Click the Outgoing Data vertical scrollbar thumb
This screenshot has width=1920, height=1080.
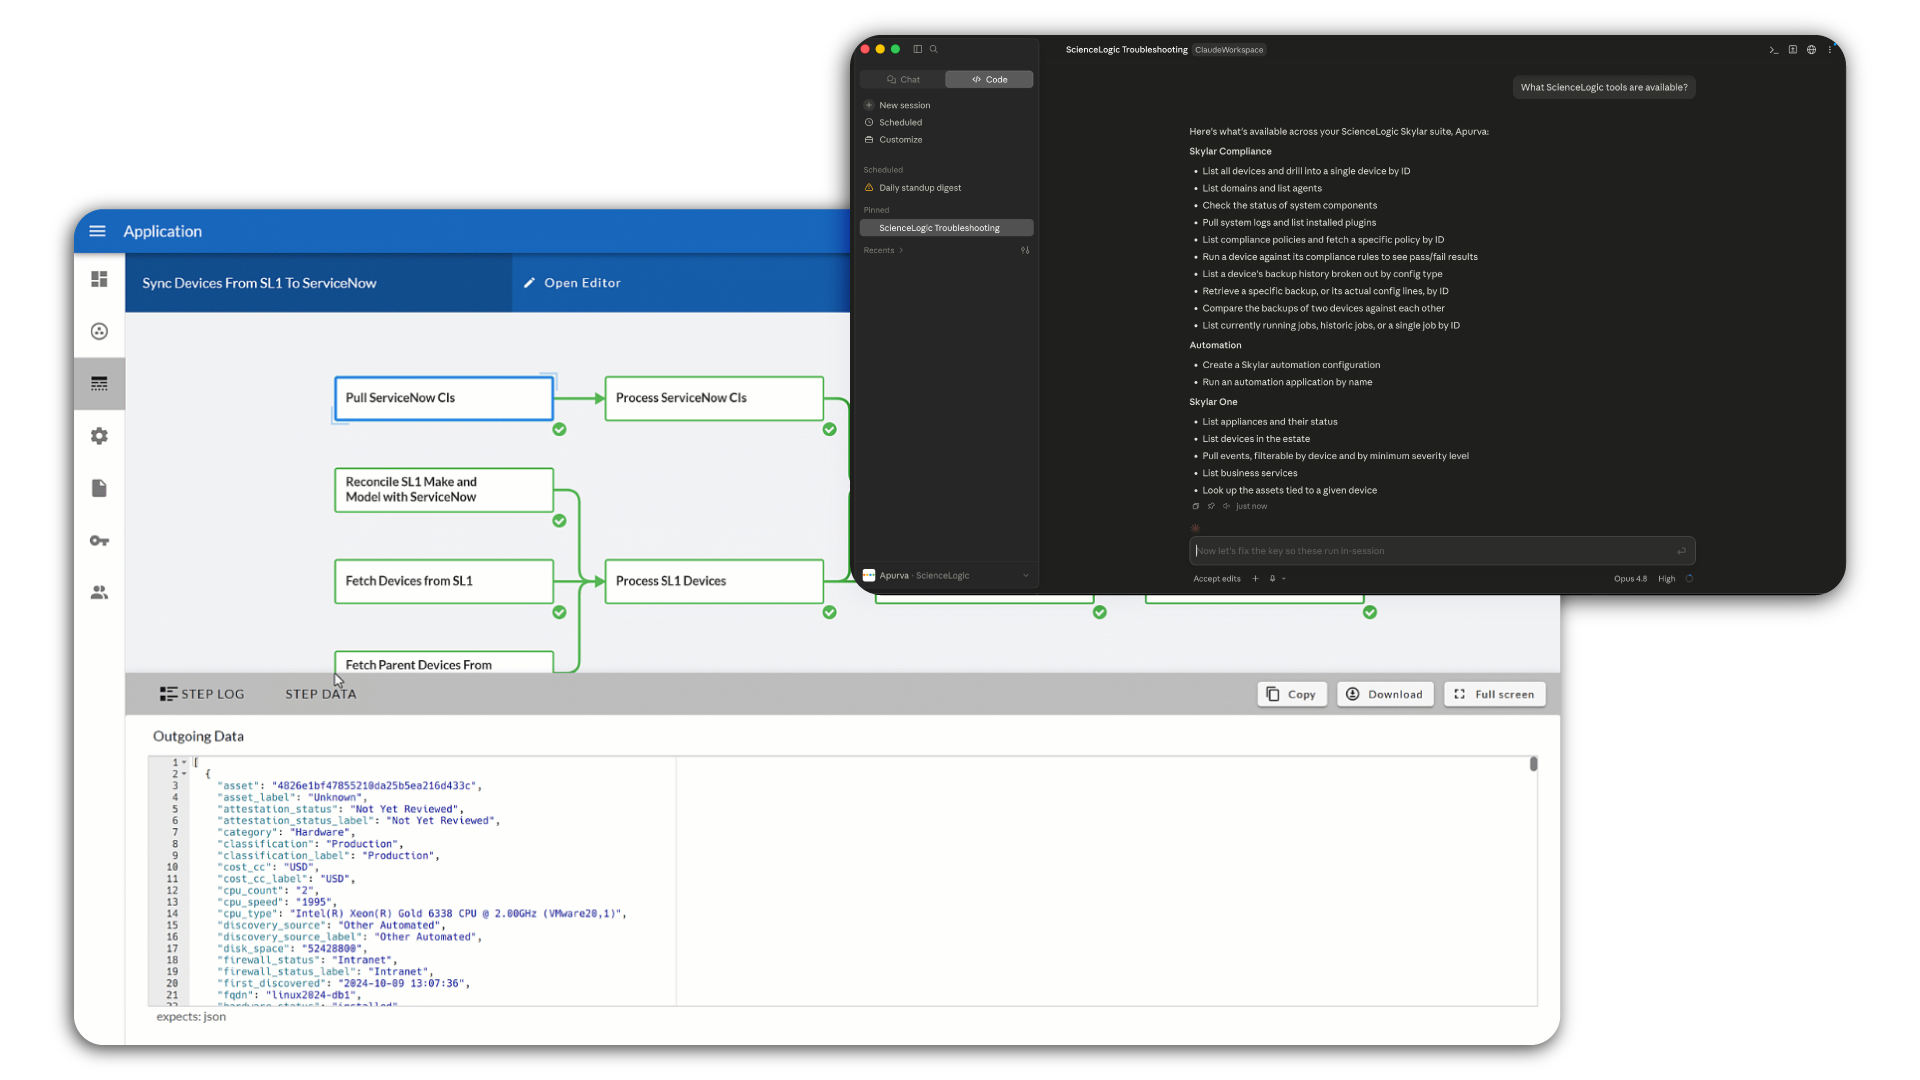1533,764
